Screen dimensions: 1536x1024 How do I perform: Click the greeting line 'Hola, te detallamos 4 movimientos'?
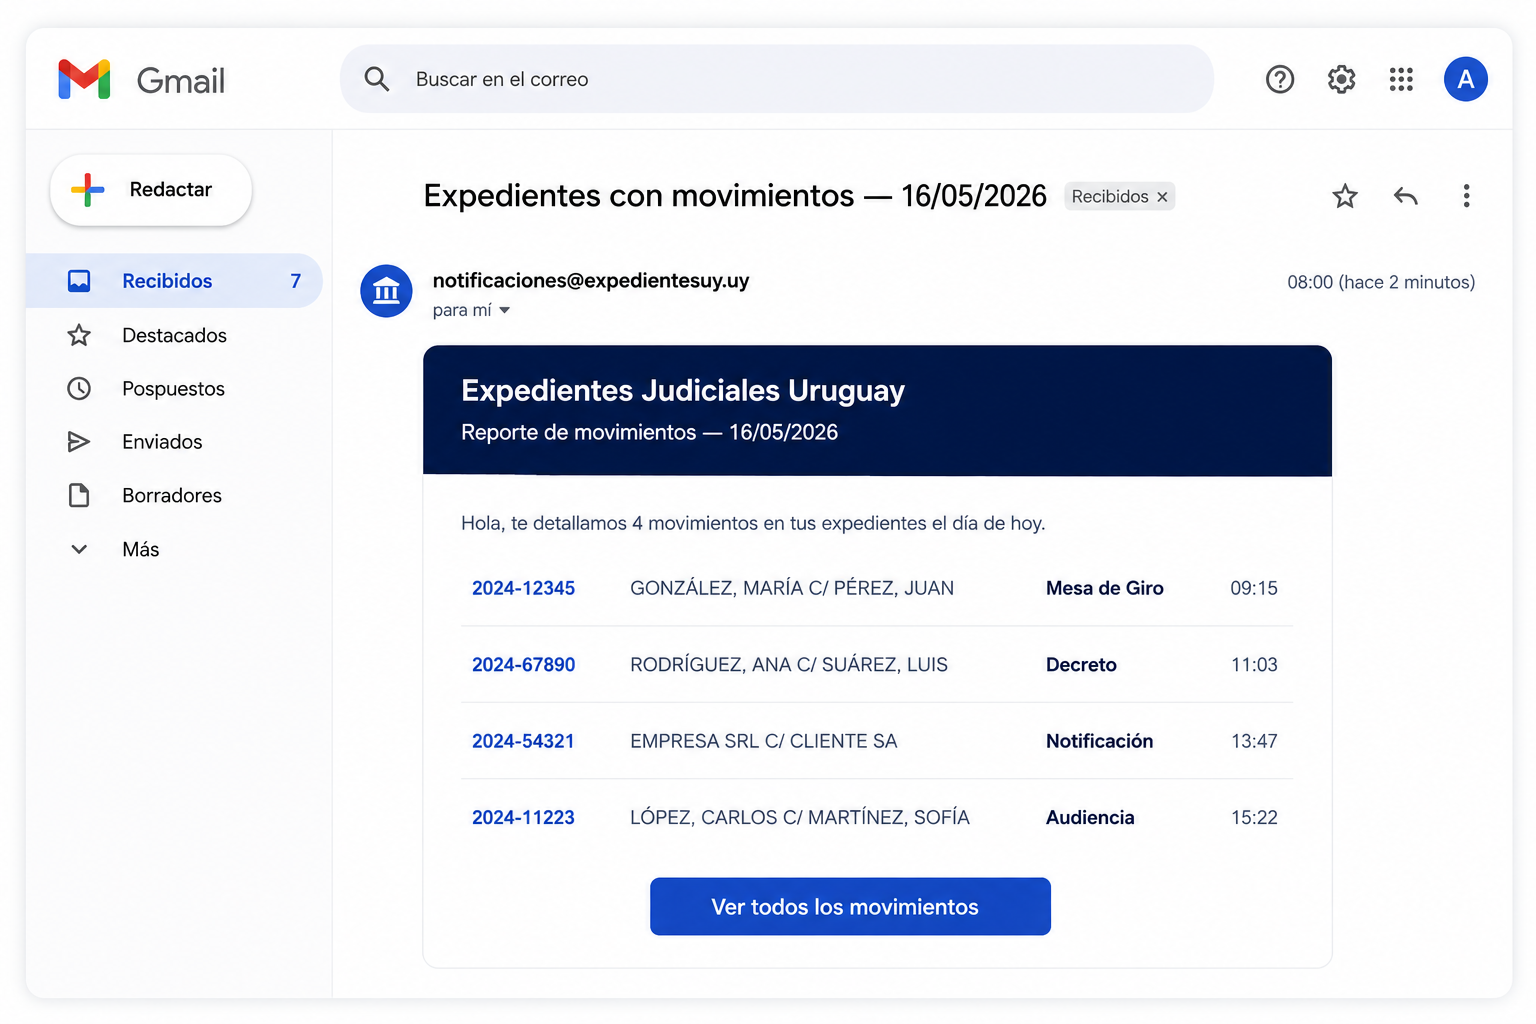coord(753,523)
